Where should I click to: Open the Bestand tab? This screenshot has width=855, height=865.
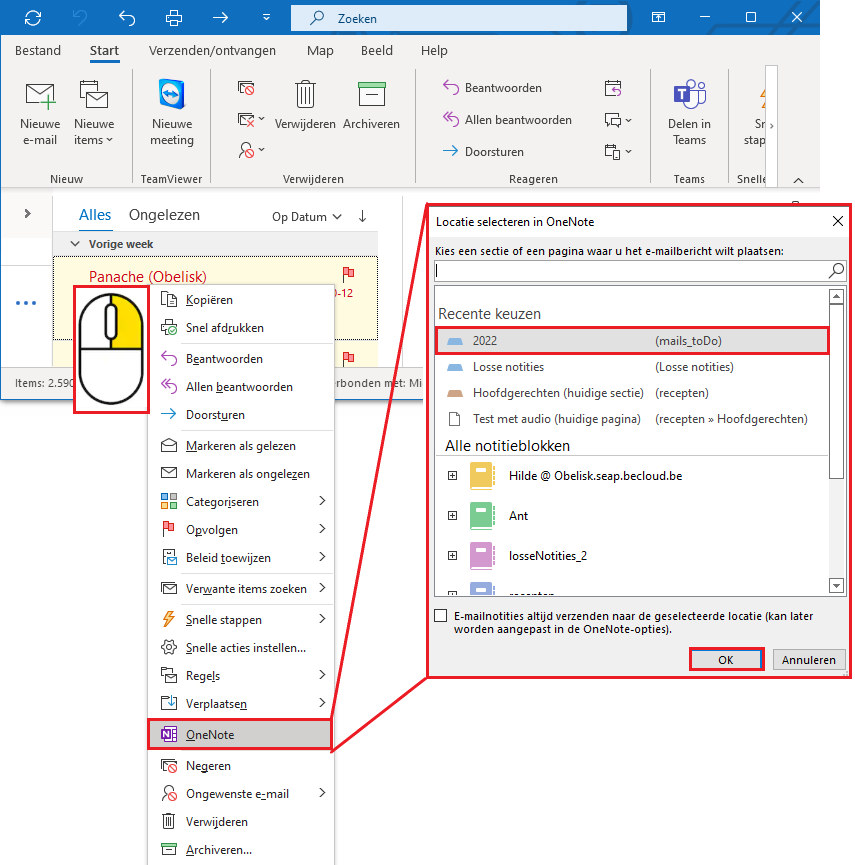[38, 51]
